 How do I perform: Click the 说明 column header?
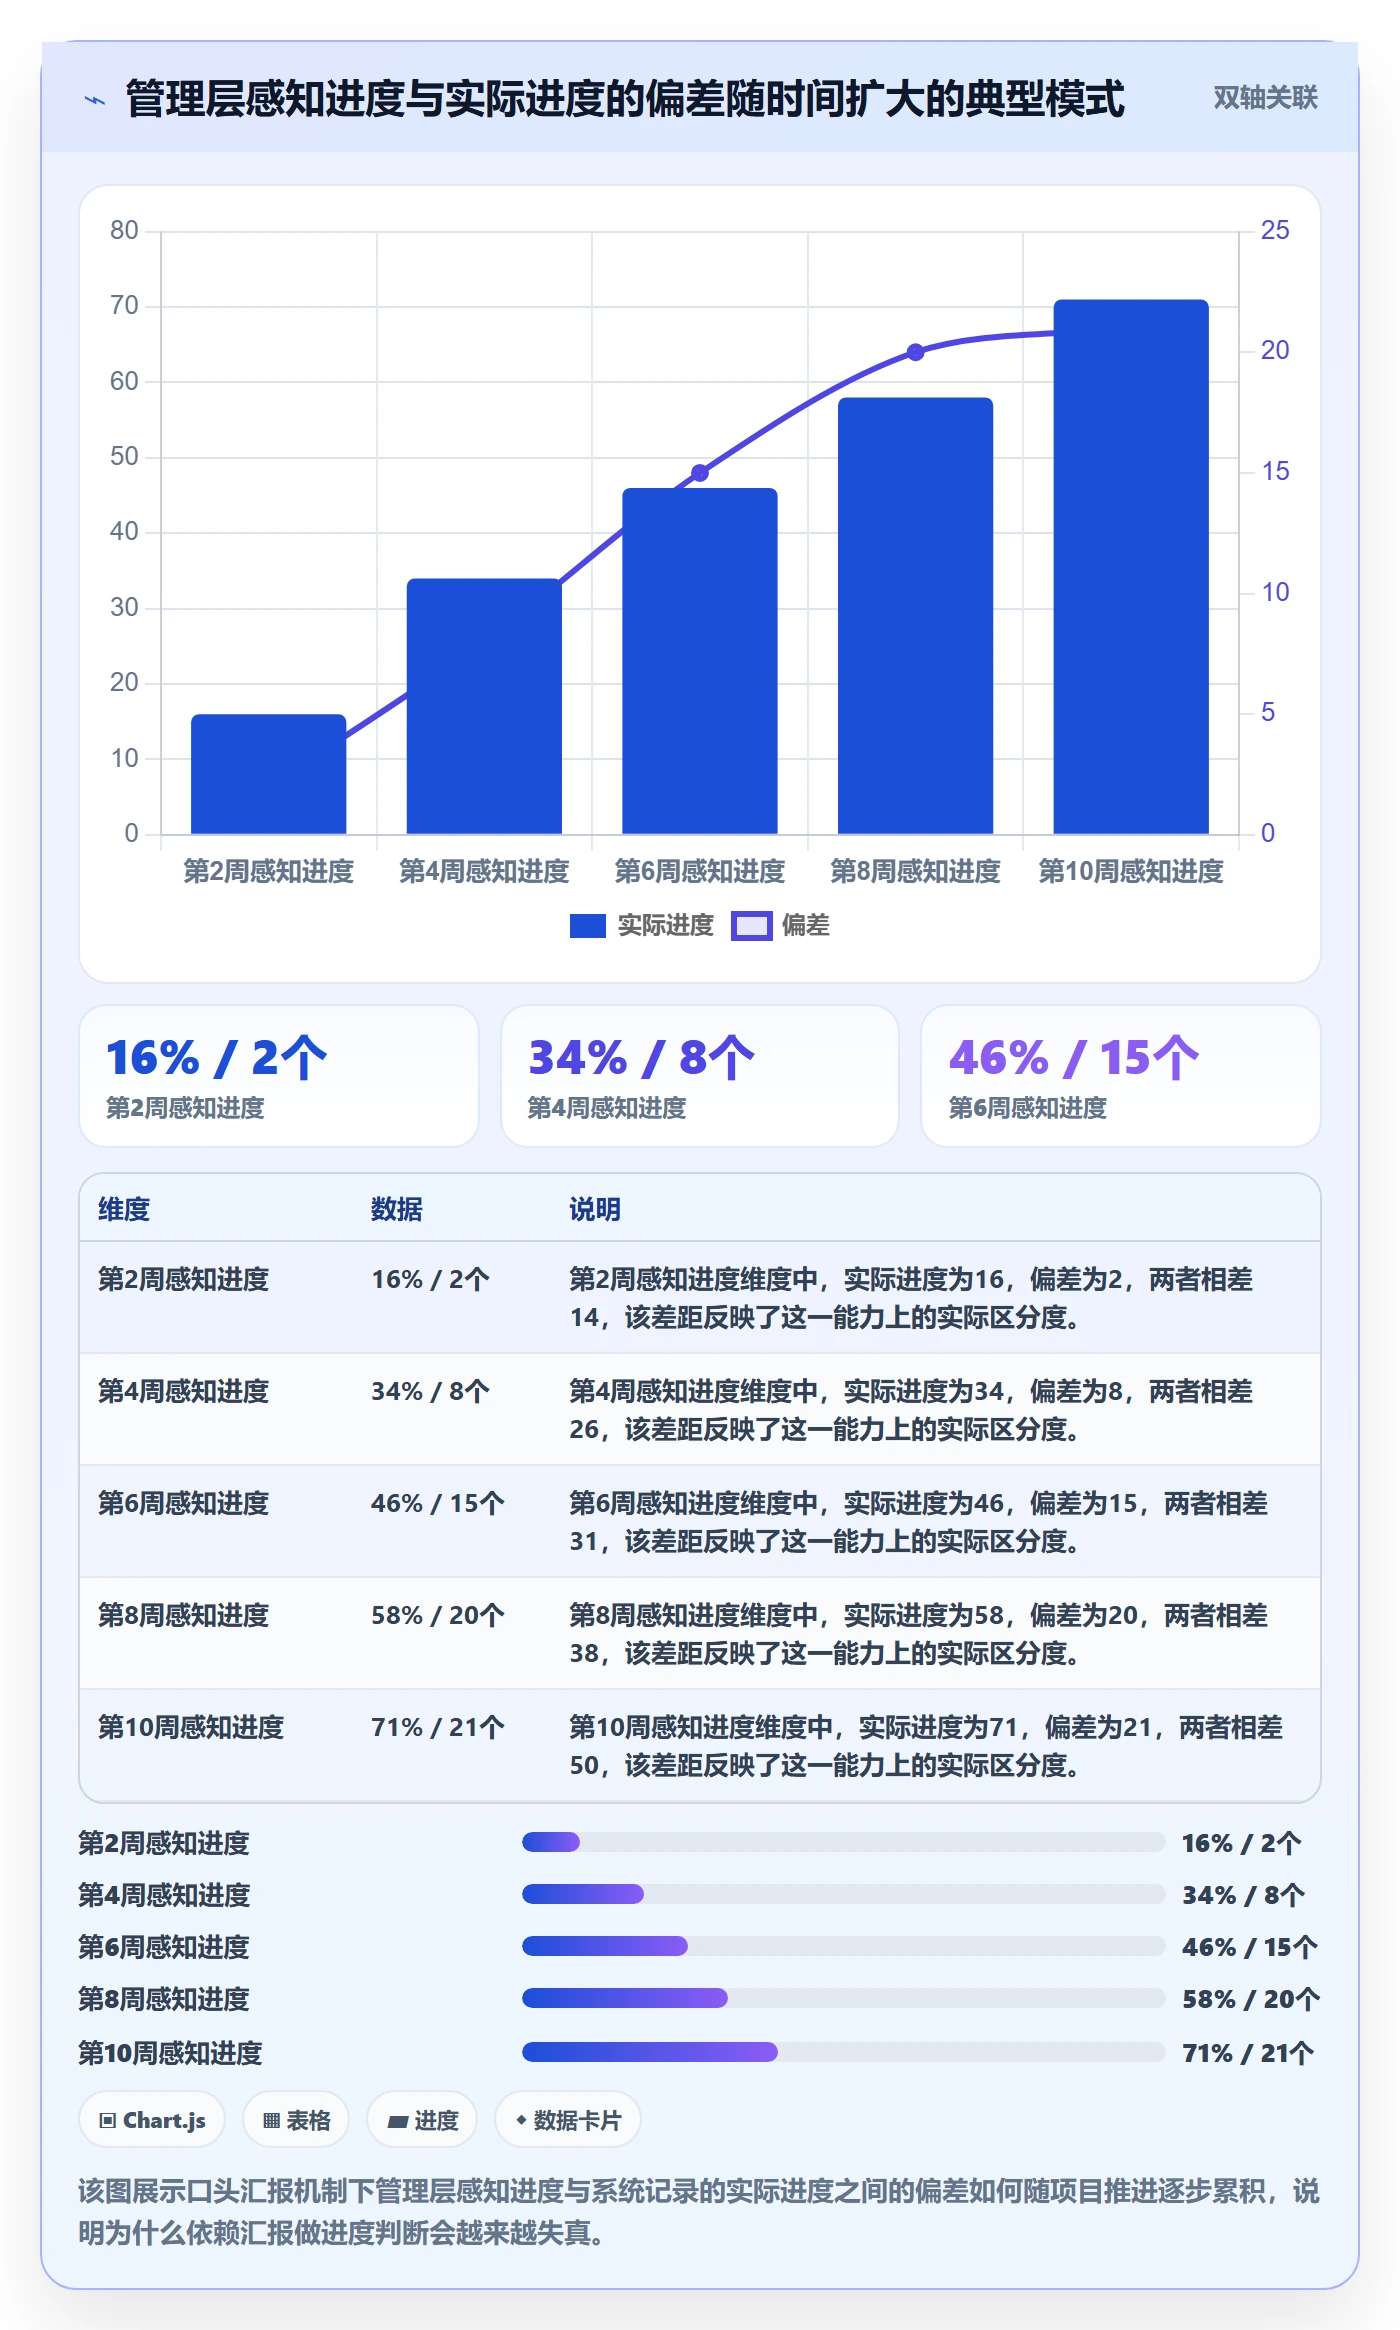(x=595, y=1210)
